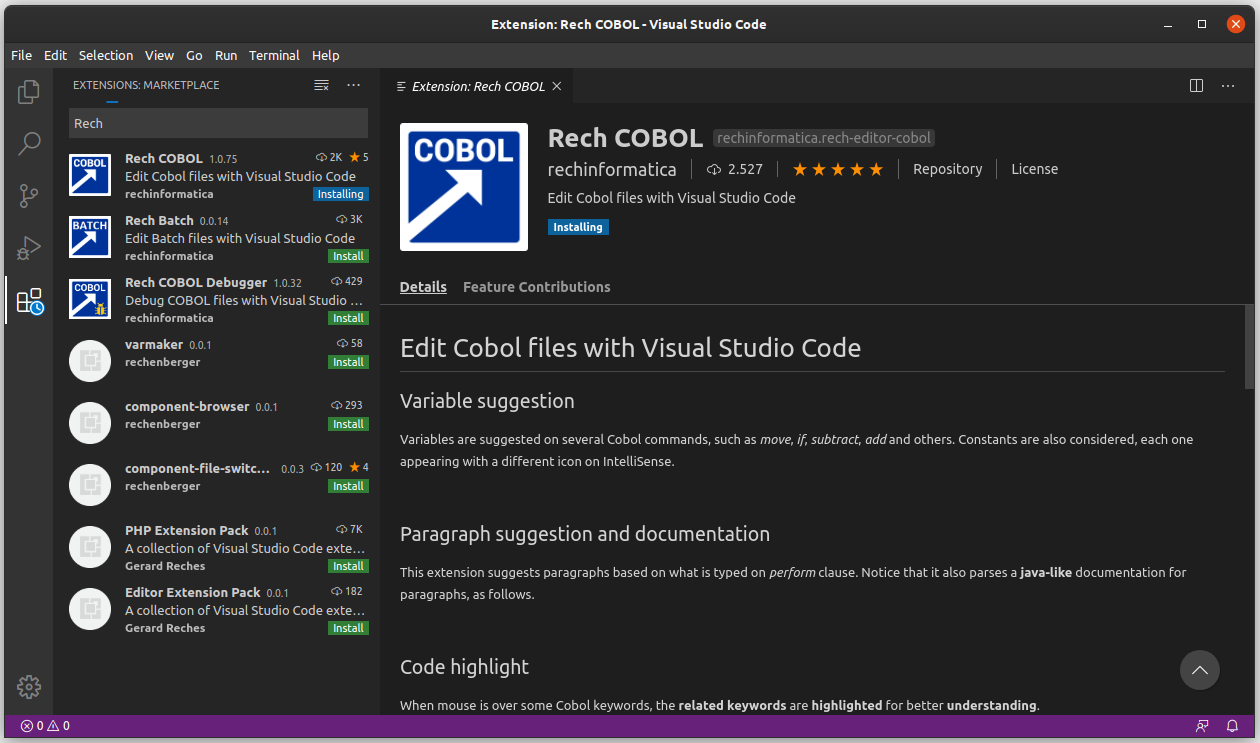The image size is (1260, 743).
Task: Open the Explorer view in the activity bar
Action: pos(28,90)
